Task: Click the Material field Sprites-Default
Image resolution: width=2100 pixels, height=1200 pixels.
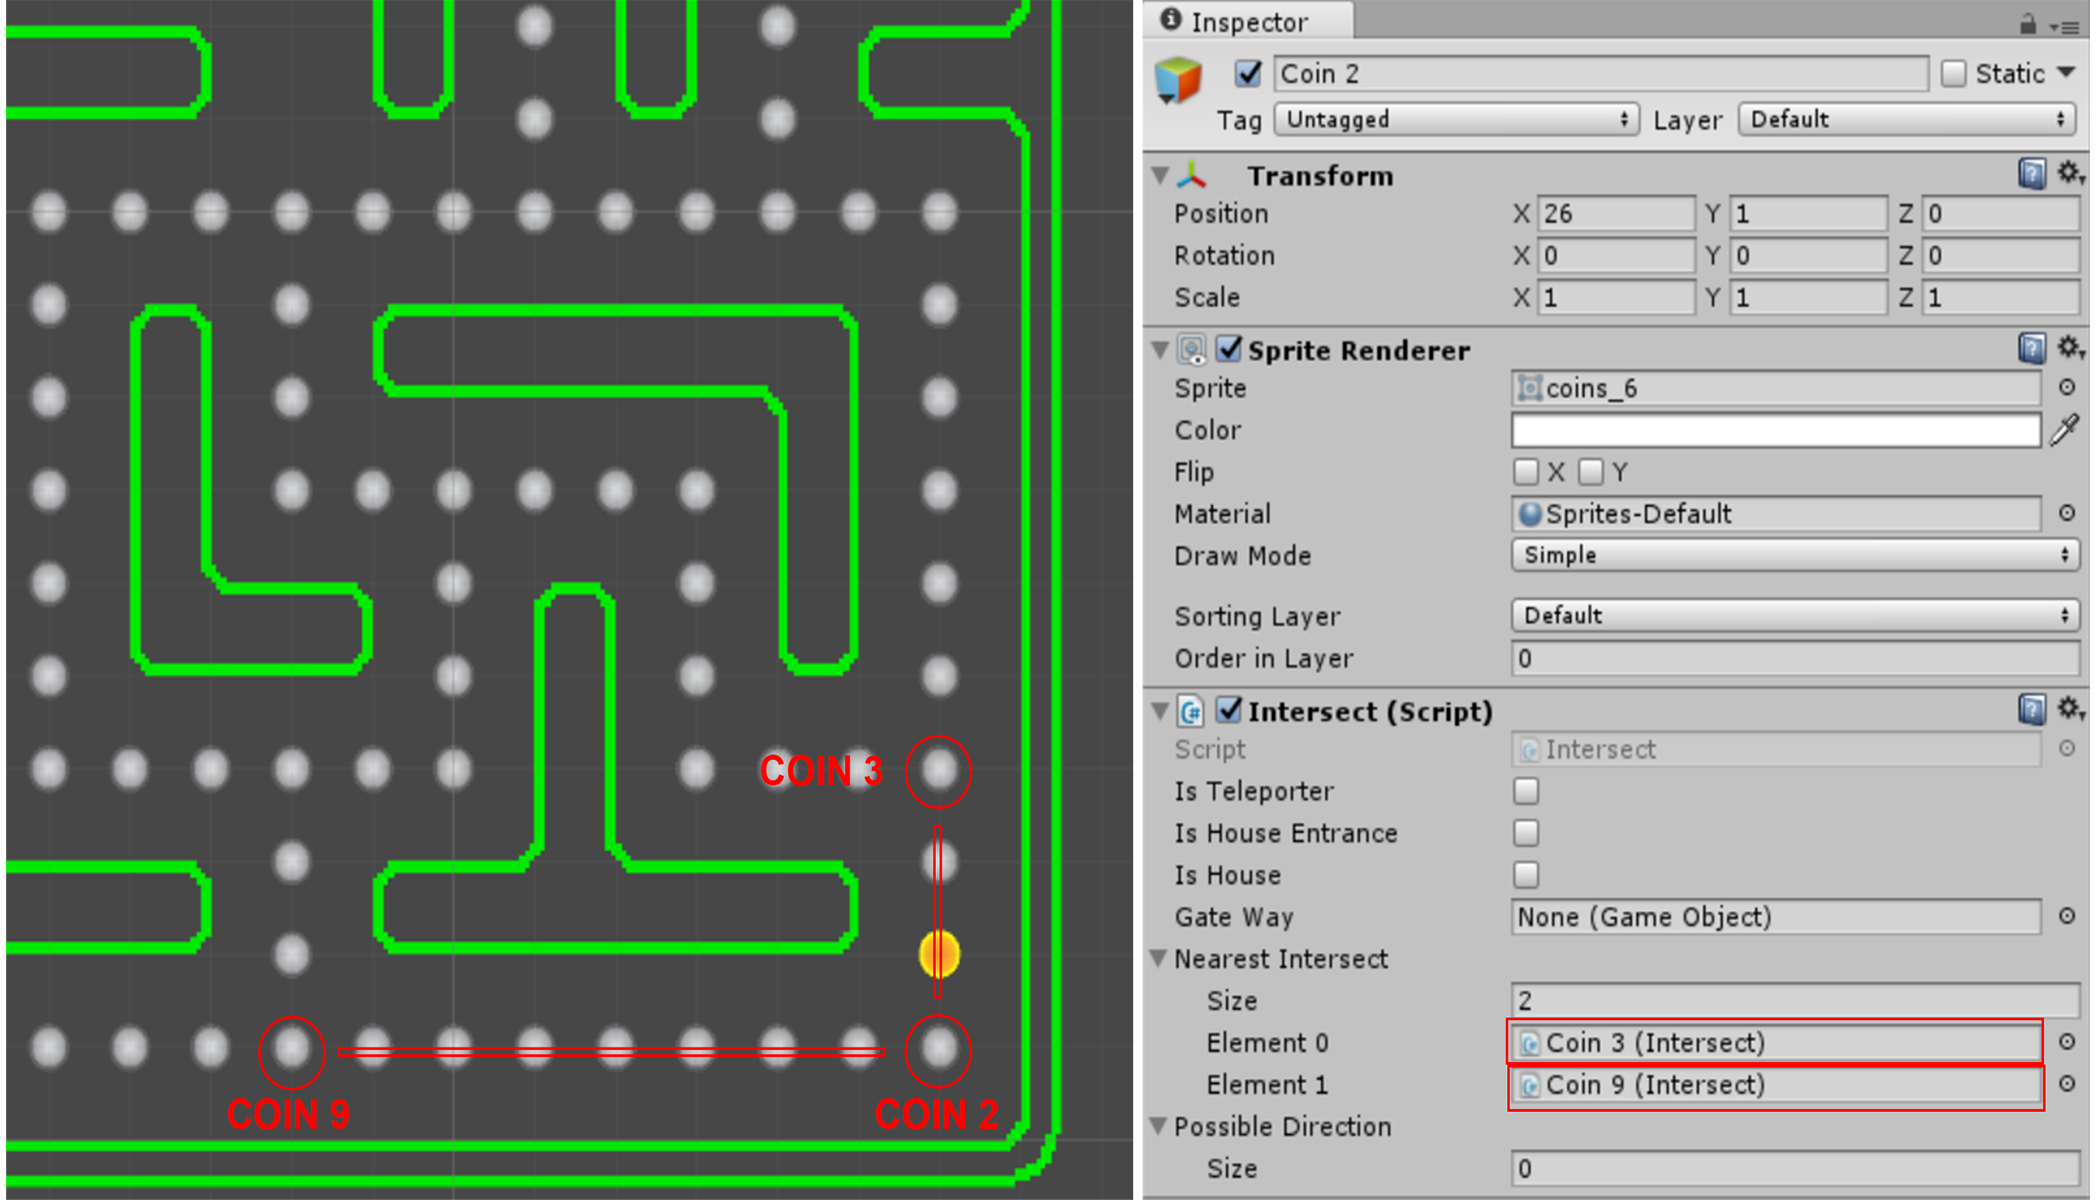Action: click(1776, 514)
